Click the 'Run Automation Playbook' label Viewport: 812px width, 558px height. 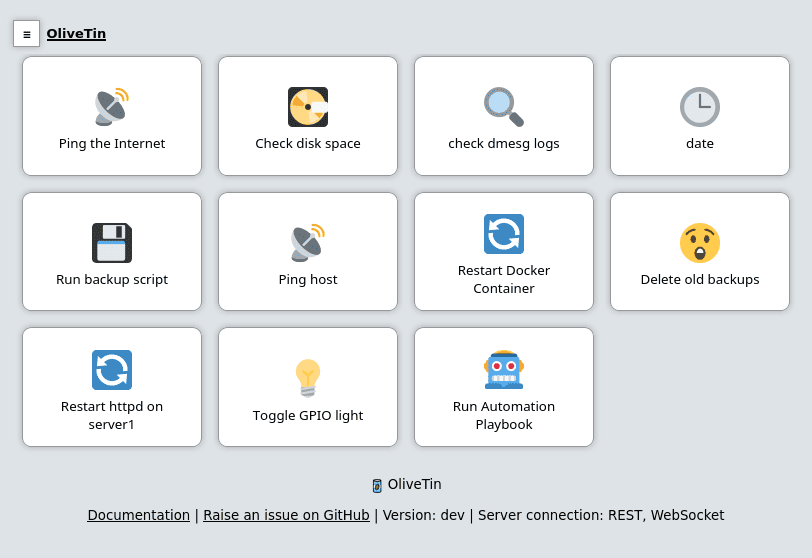point(504,416)
